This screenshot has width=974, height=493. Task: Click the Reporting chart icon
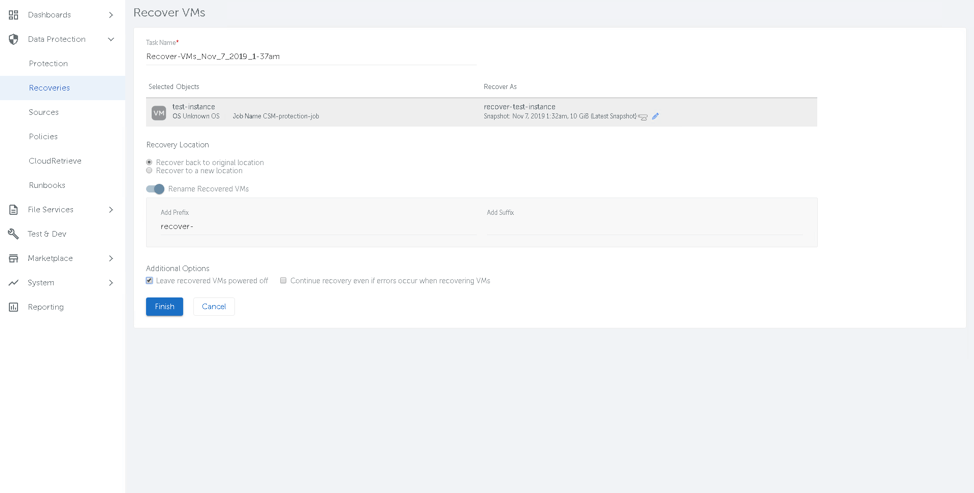point(13,307)
